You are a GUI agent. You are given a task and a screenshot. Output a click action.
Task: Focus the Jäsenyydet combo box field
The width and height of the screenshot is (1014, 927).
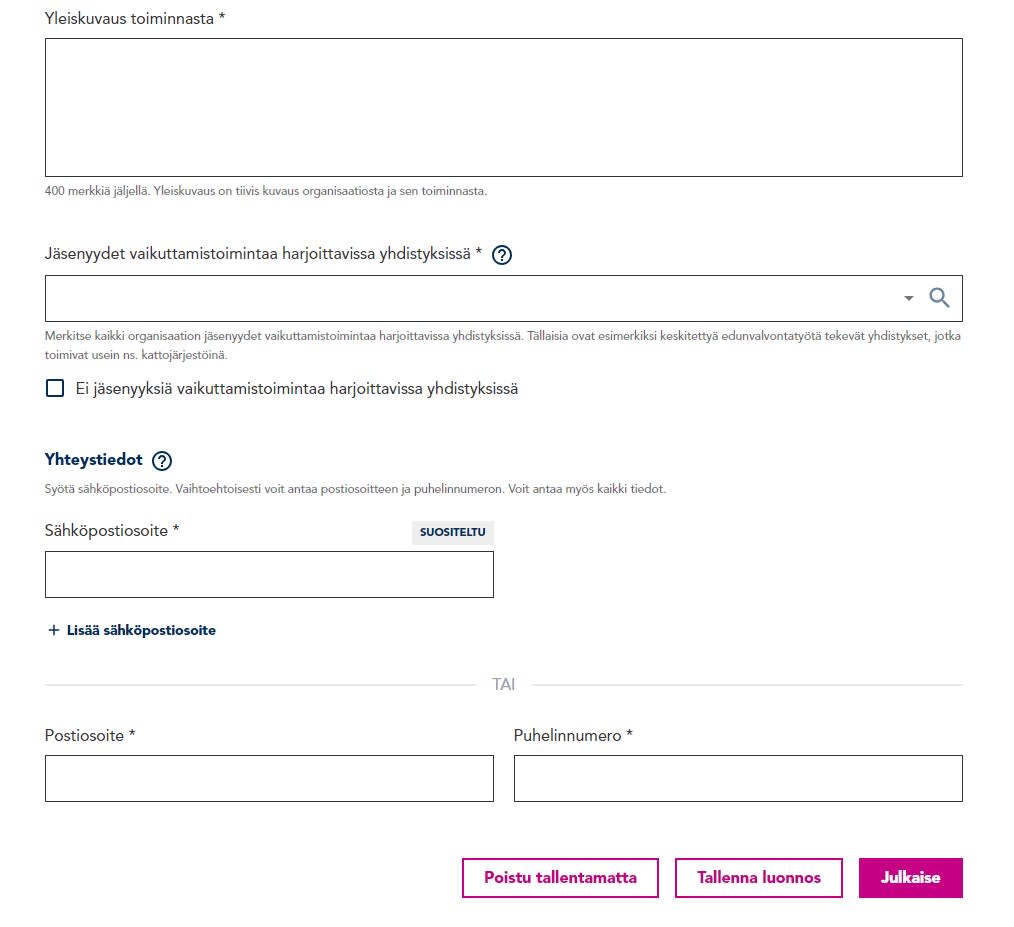point(504,298)
